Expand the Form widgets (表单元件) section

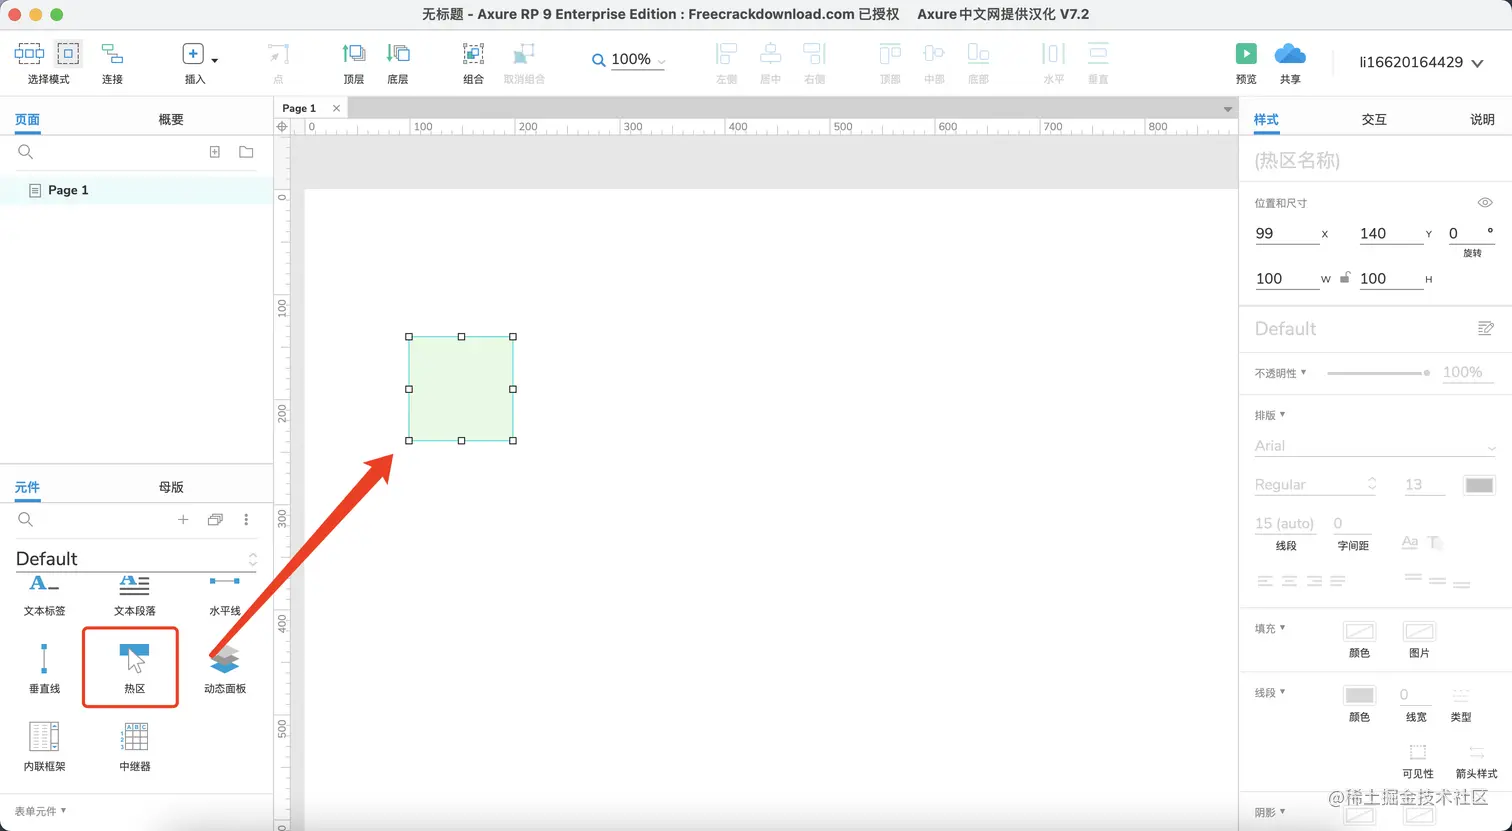[41, 811]
